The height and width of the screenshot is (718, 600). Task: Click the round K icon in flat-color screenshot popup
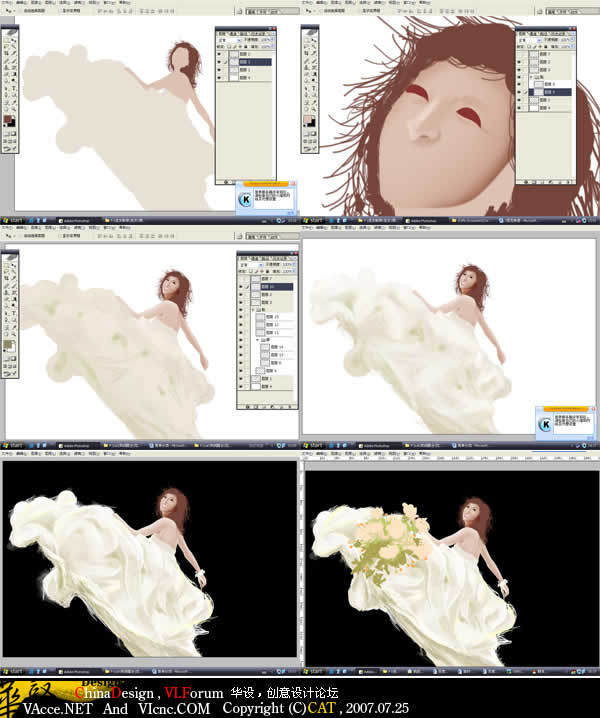click(246, 200)
